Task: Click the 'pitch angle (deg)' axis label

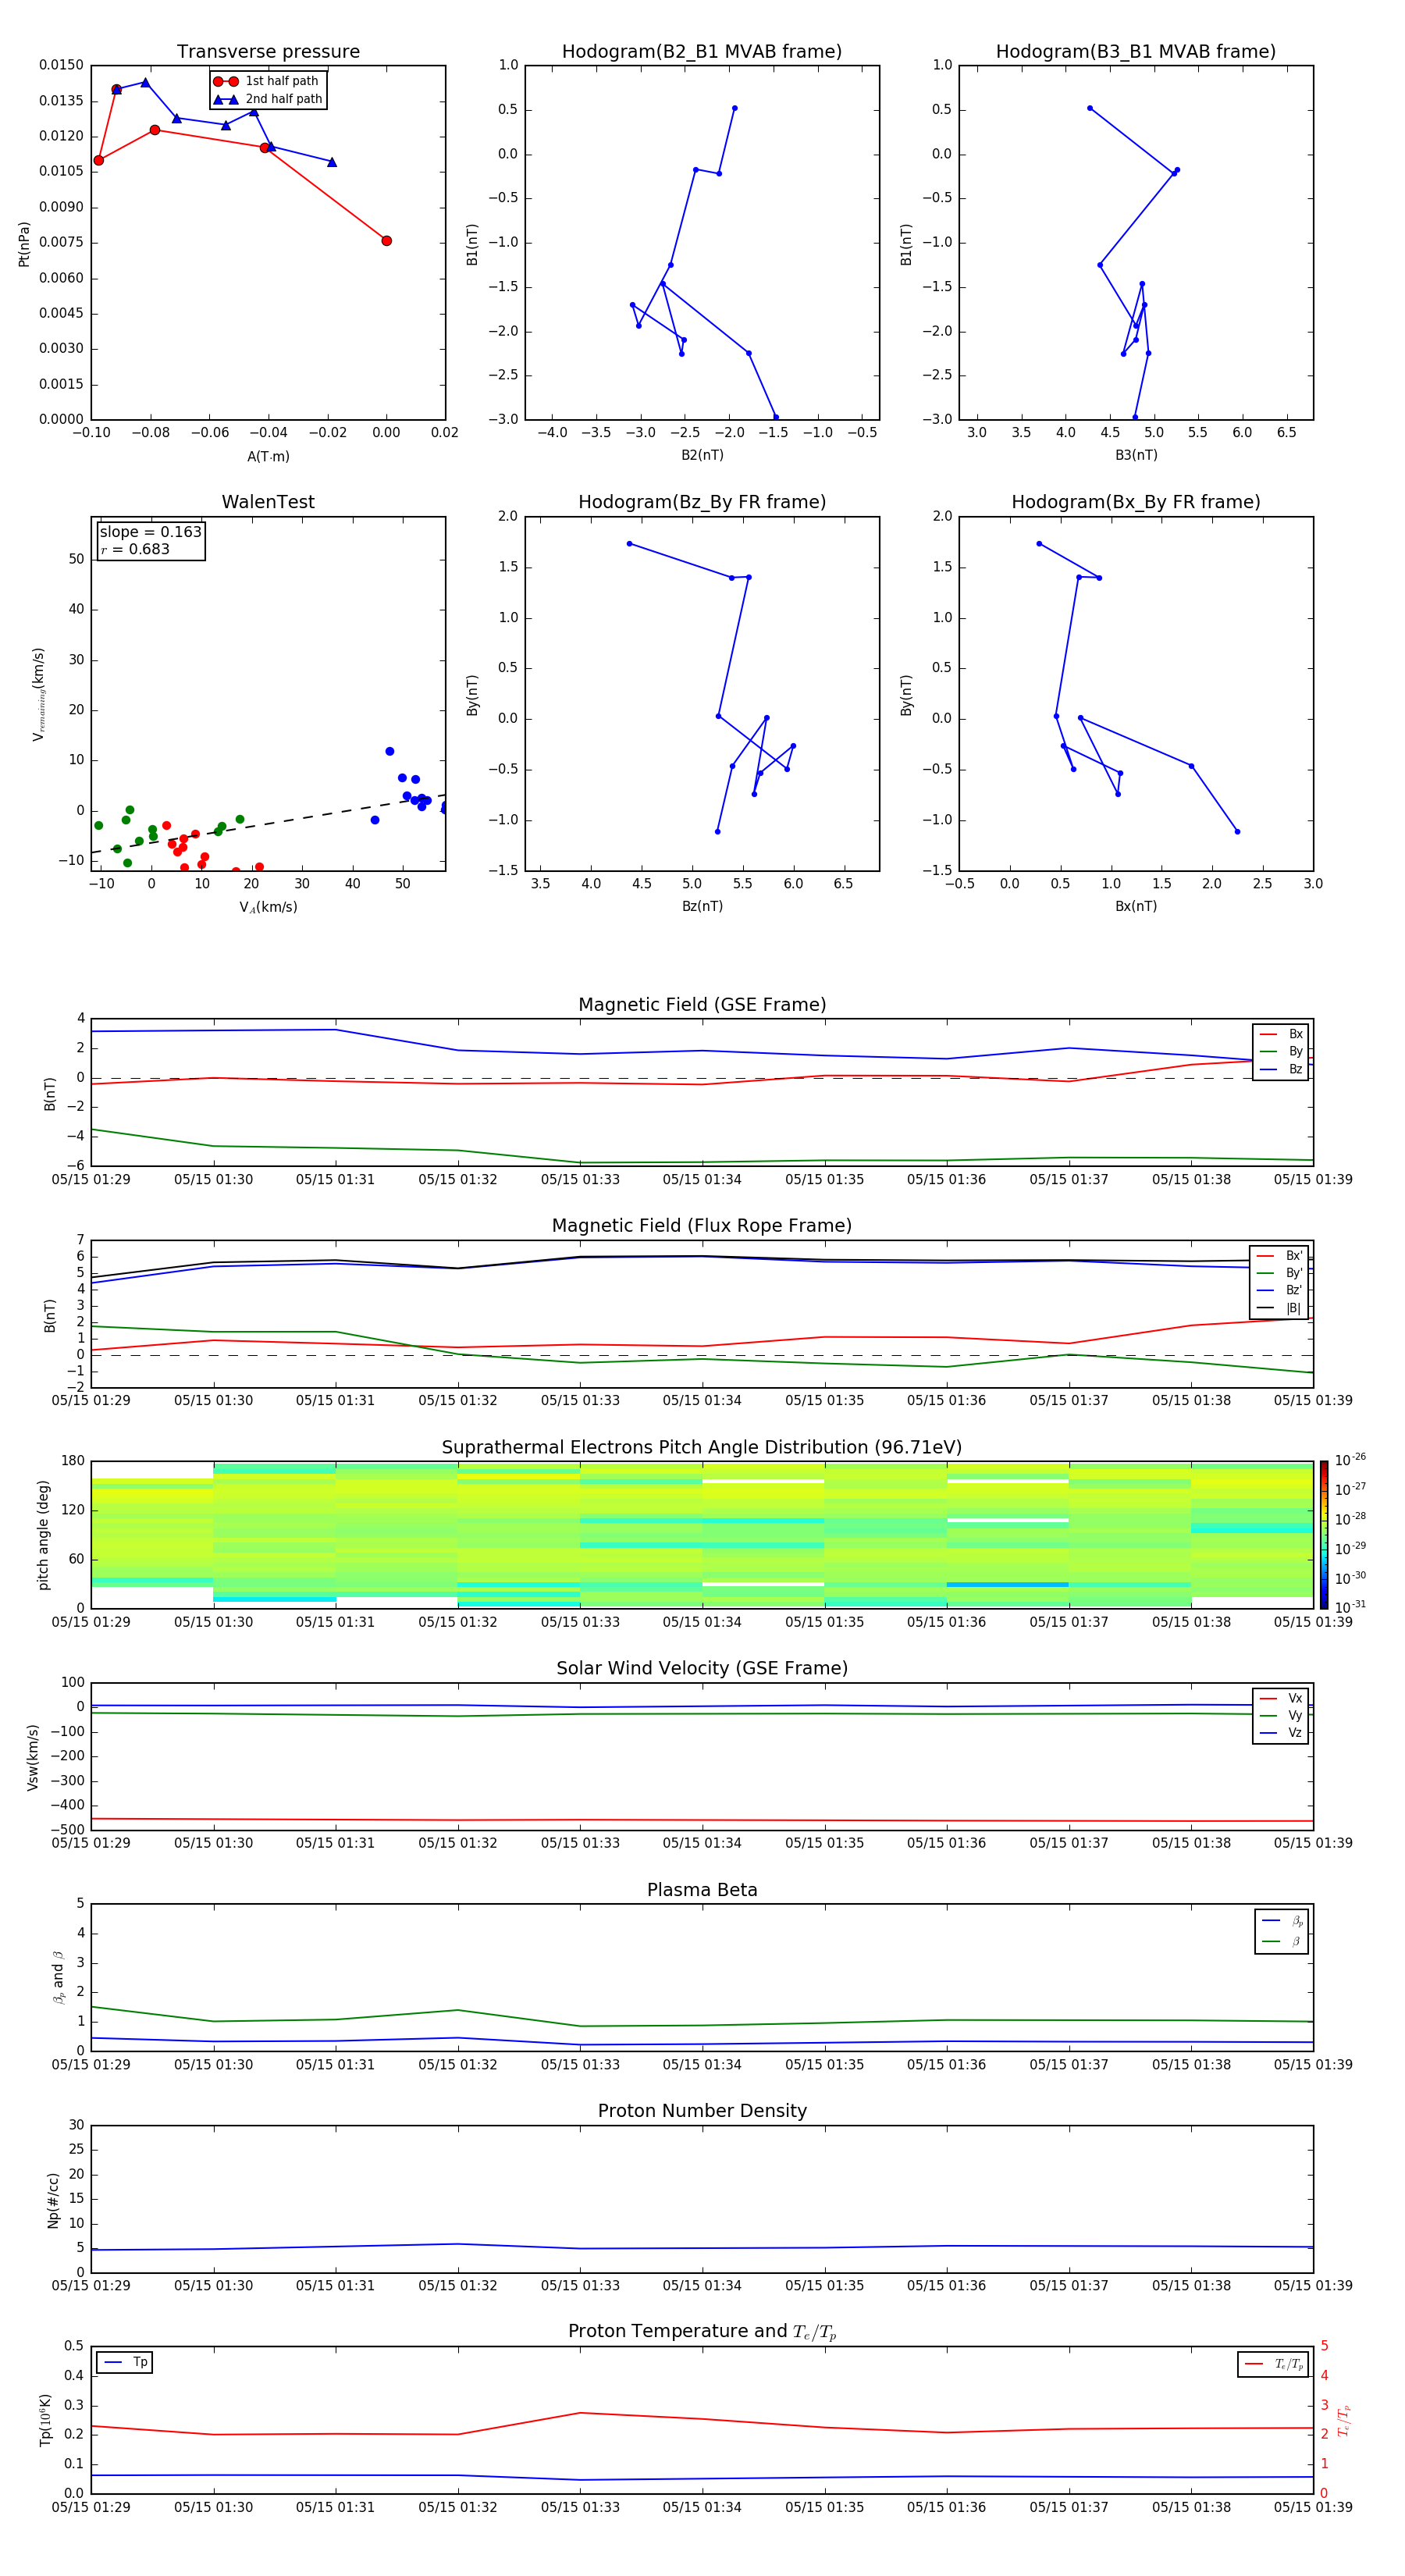Action: click(43, 1535)
